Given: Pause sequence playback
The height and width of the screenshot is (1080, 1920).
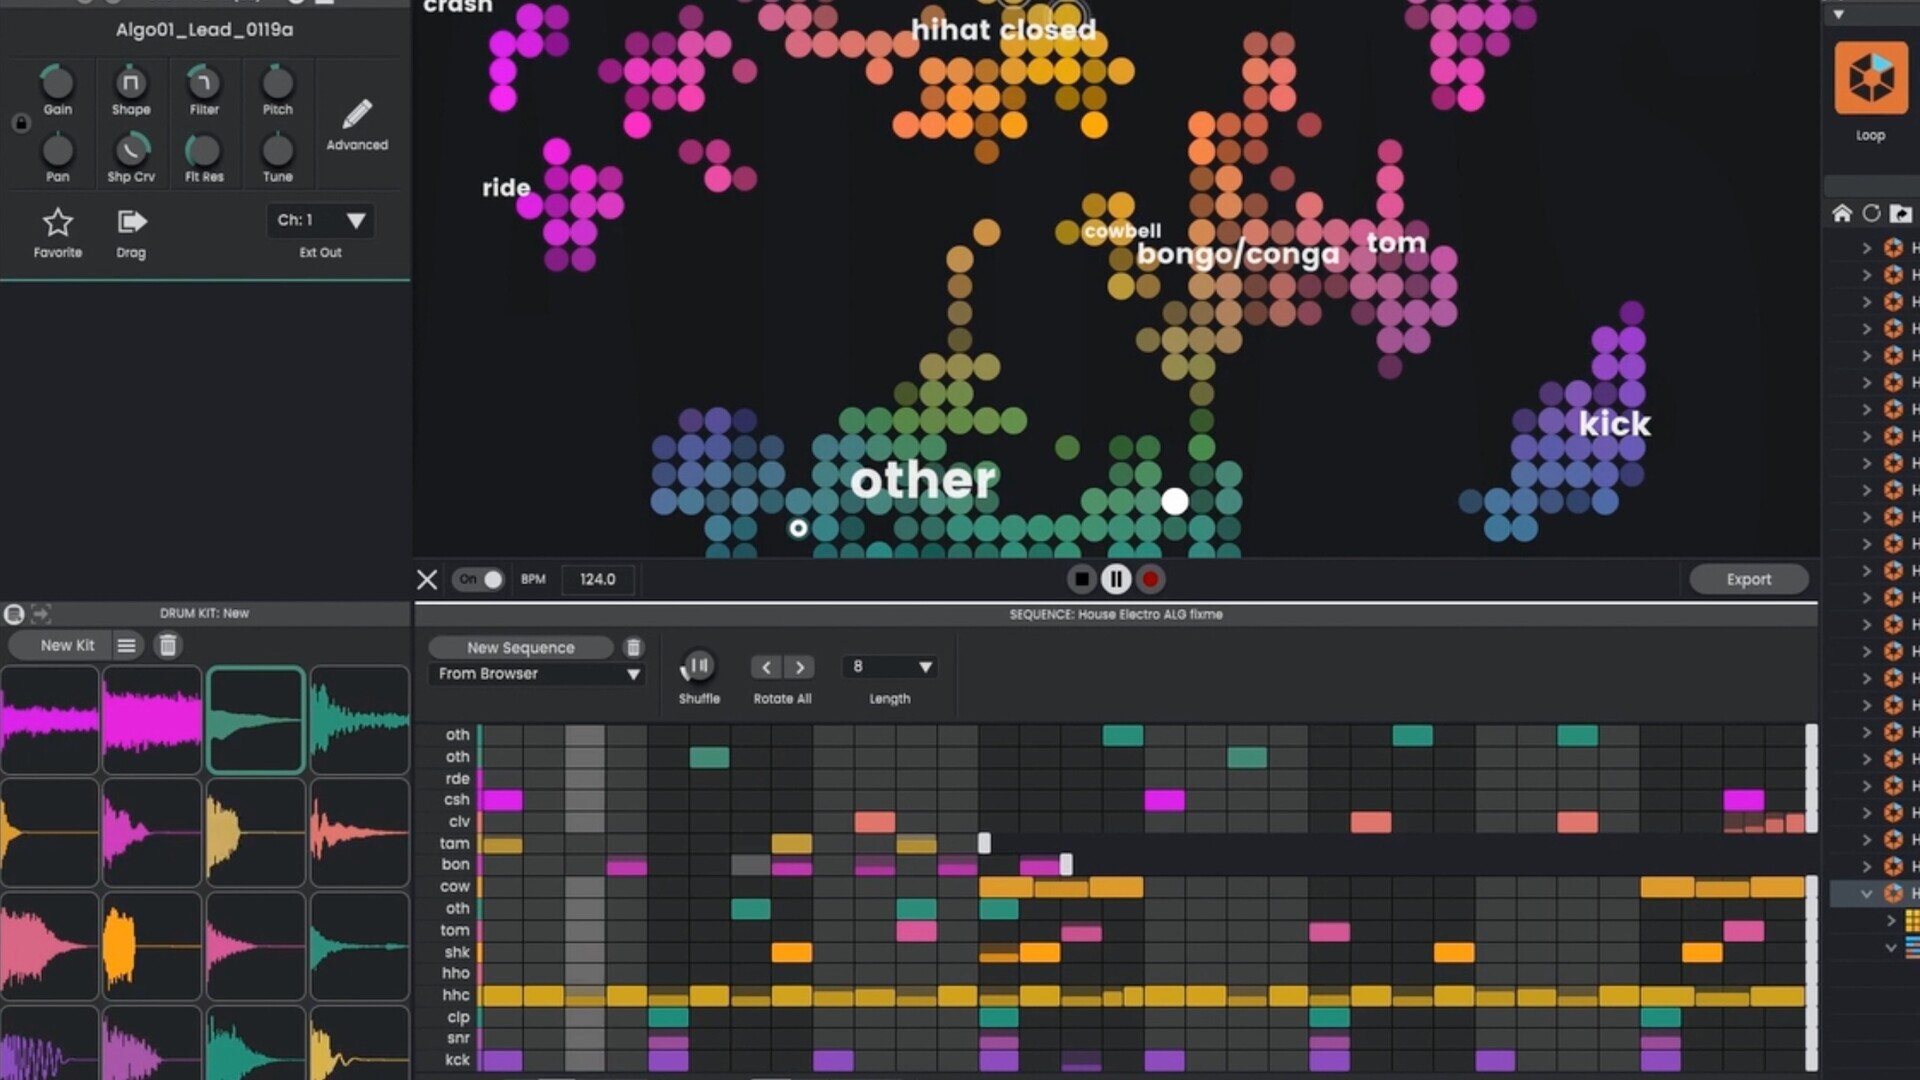Looking at the screenshot, I should point(1115,579).
